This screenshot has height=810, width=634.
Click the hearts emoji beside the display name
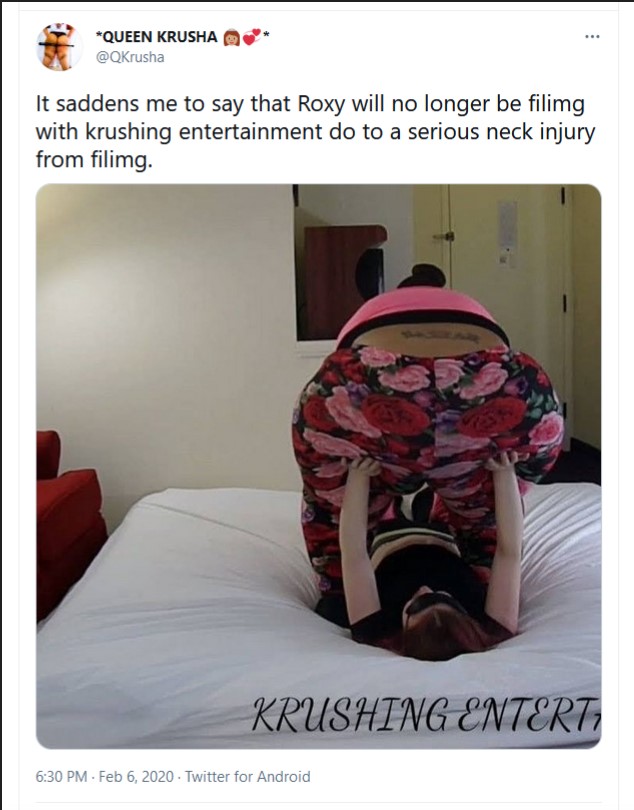[x=252, y=37]
